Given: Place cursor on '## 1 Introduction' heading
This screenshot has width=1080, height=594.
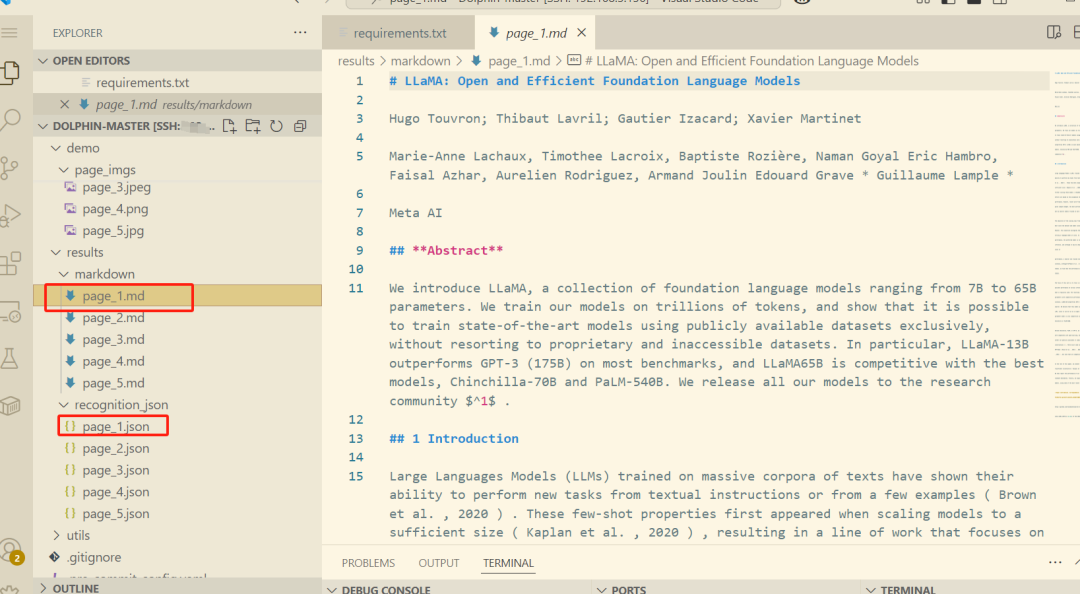Looking at the screenshot, I should pos(454,439).
